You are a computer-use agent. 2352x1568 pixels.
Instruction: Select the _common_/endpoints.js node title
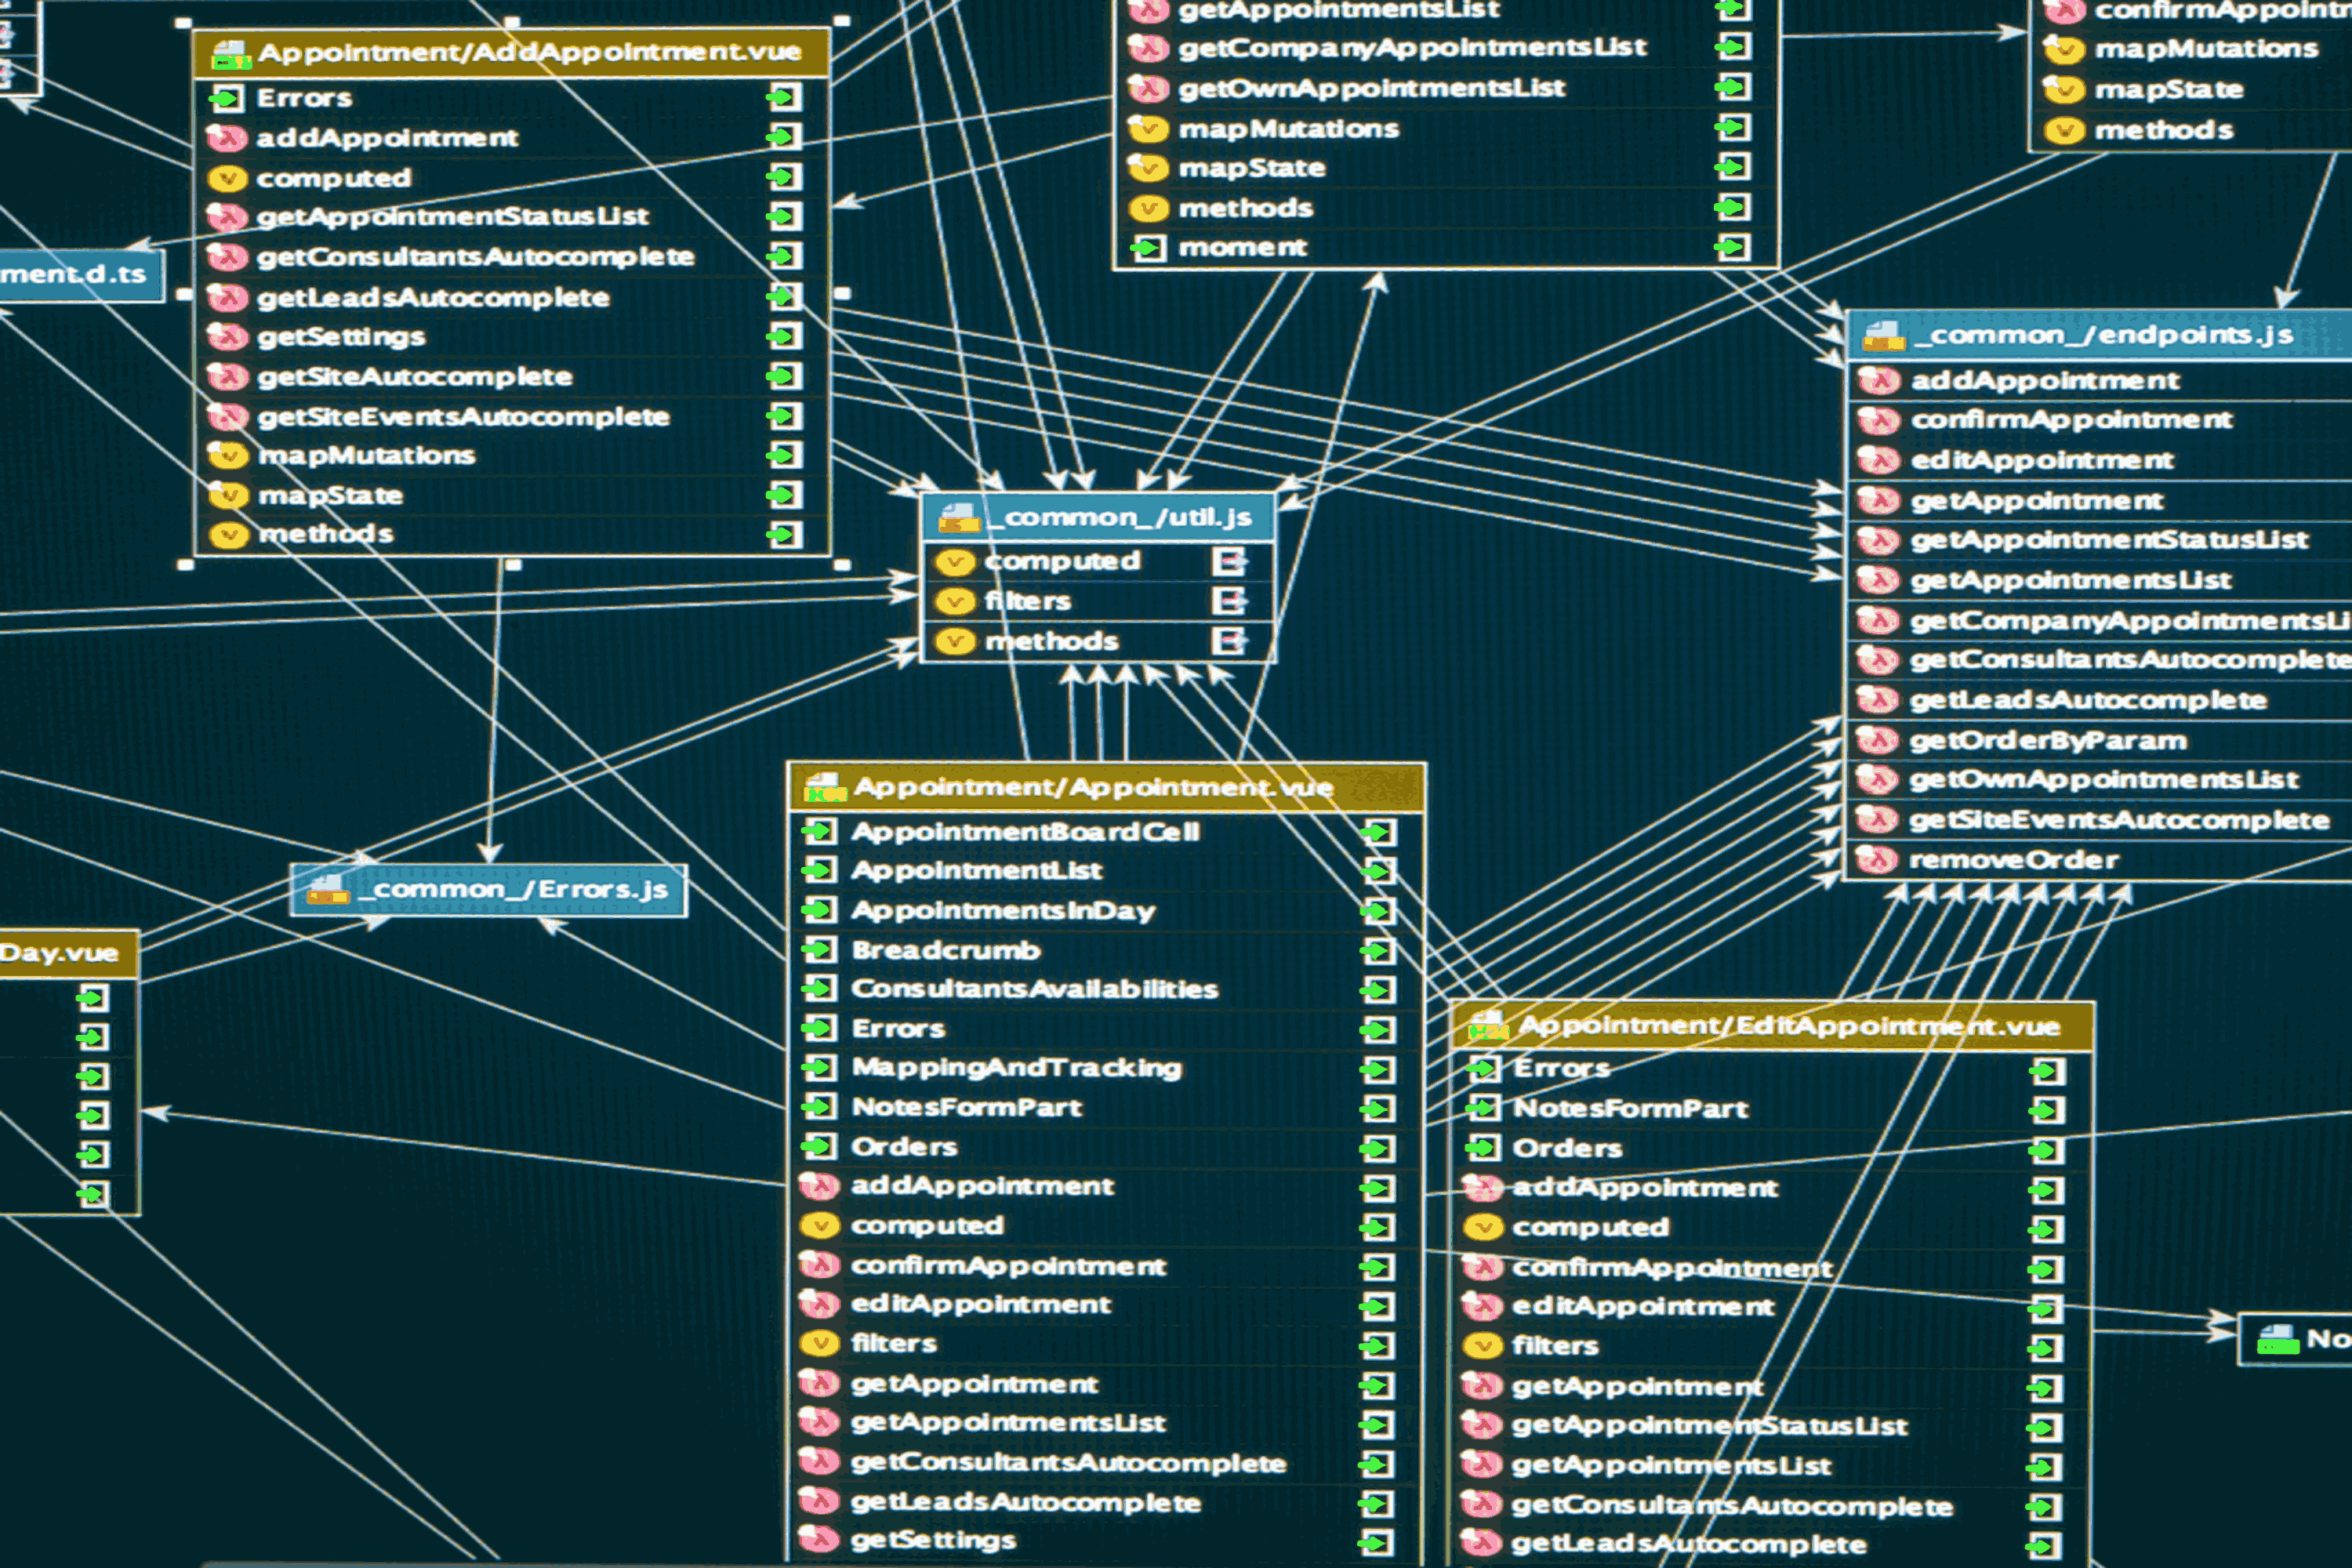click(2103, 335)
